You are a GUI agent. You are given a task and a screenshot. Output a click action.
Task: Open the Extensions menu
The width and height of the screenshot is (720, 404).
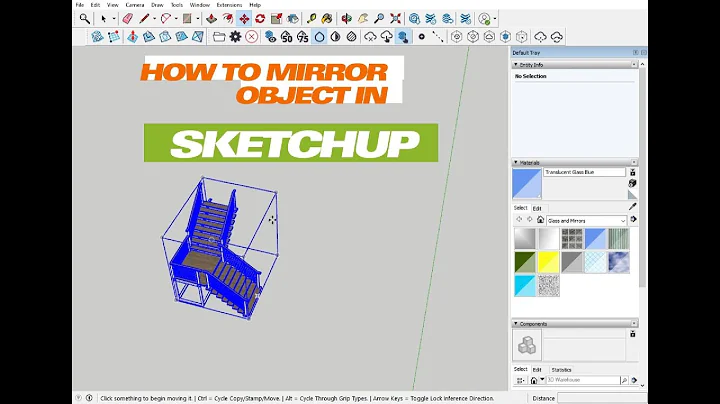229,5
